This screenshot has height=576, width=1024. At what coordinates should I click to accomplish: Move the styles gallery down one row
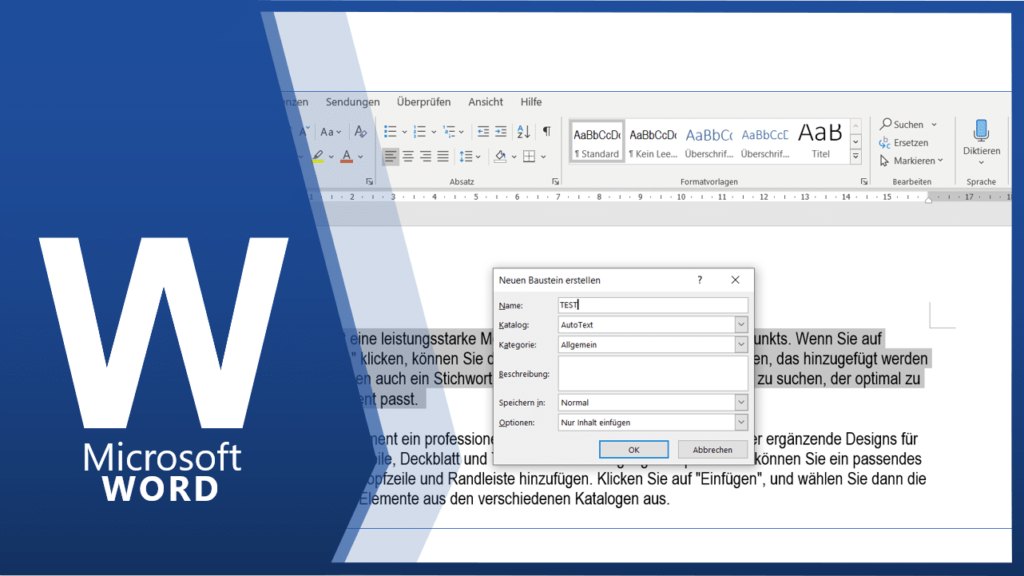[856, 141]
